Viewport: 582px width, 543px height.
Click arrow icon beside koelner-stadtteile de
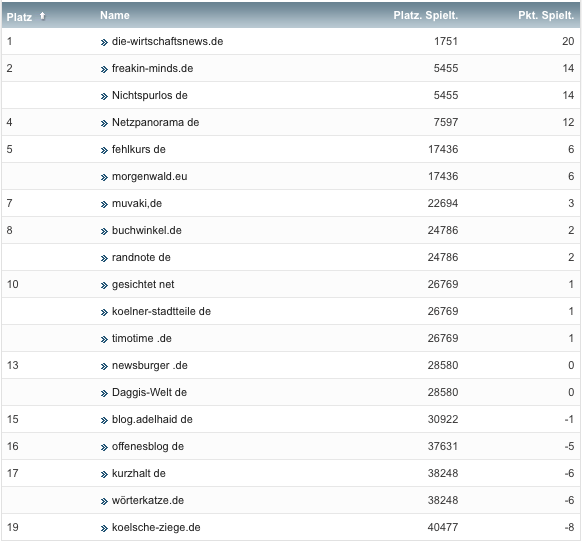click(x=104, y=313)
